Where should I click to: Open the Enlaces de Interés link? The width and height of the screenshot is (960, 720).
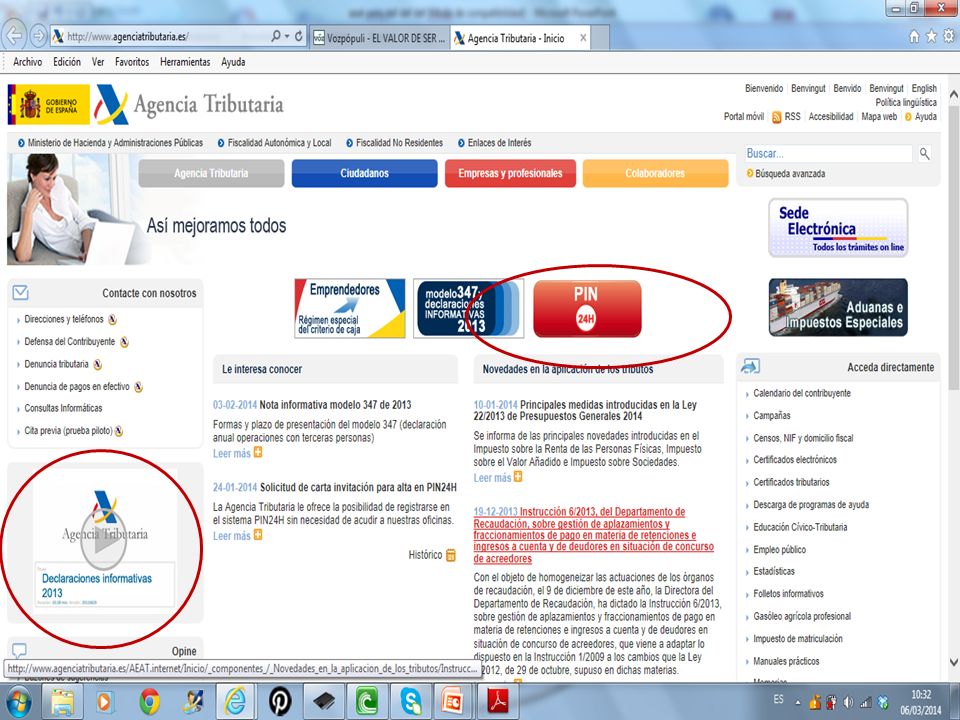[x=500, y=143]
